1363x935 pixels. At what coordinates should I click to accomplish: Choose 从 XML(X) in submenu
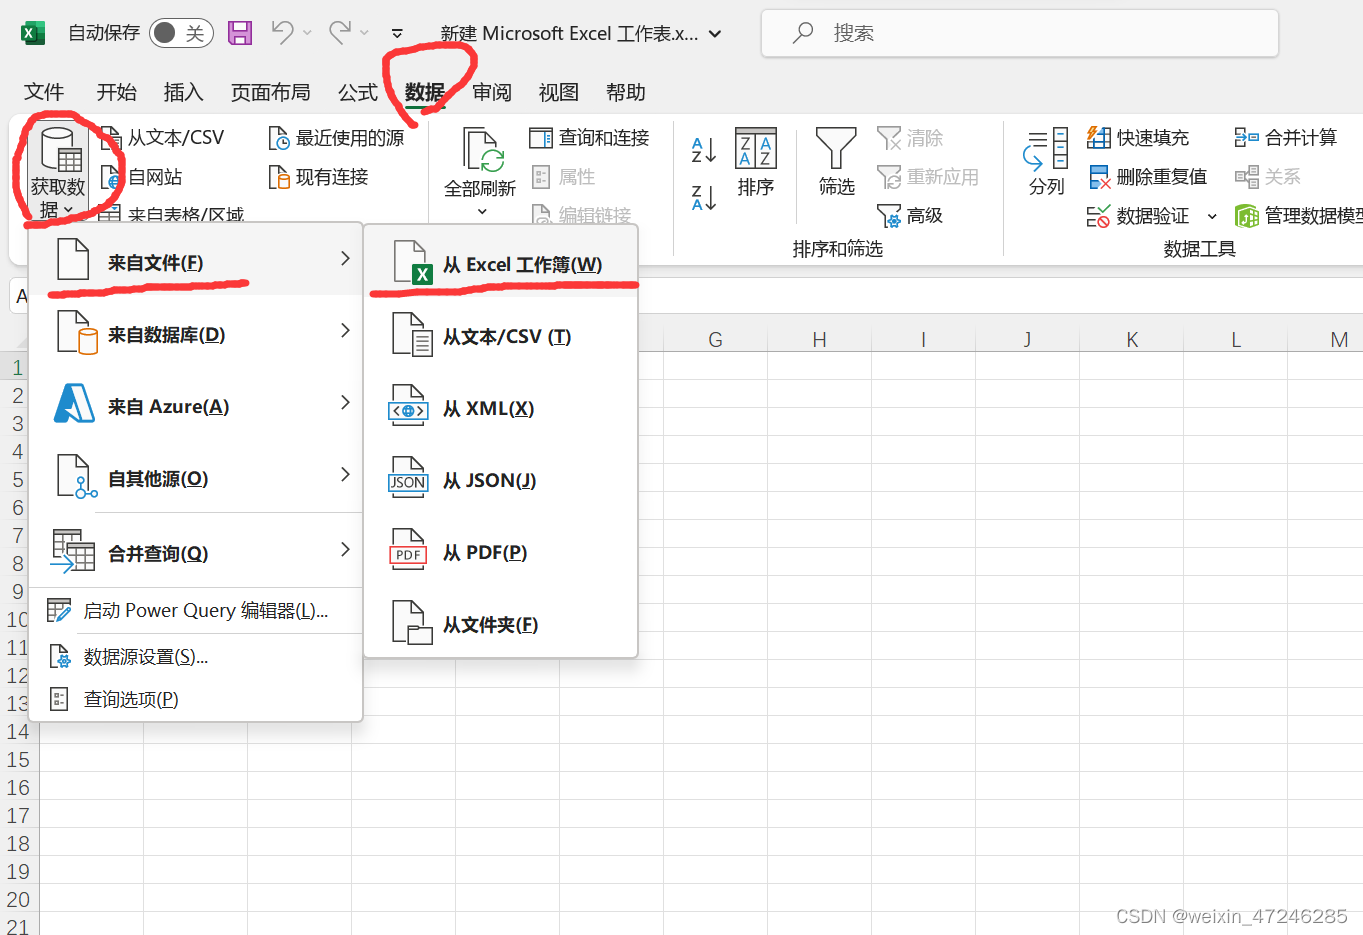point(501,409)
